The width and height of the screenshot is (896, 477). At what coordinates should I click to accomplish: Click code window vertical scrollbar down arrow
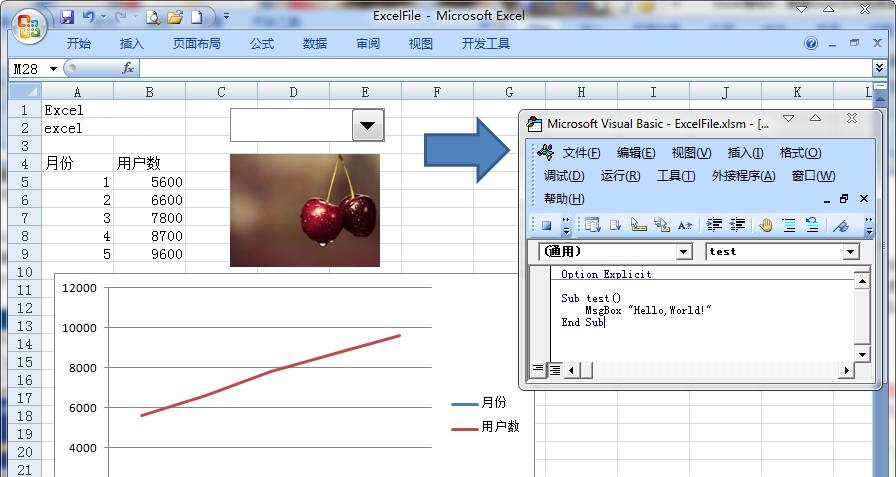point(862,354)
